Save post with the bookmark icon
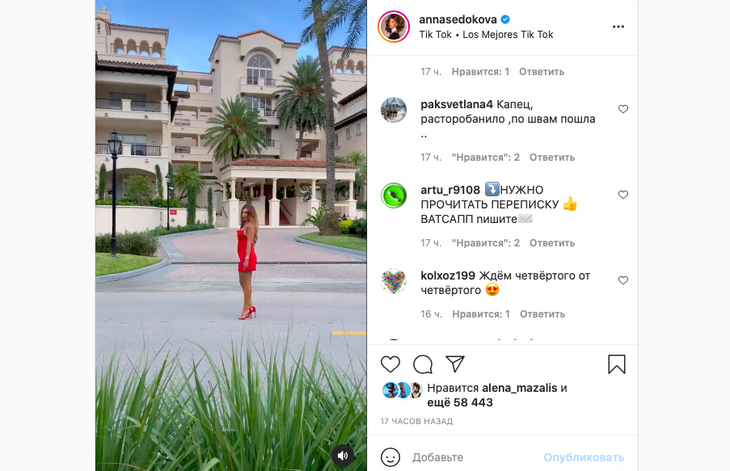730x471 pixels. (x=616, y=364)
